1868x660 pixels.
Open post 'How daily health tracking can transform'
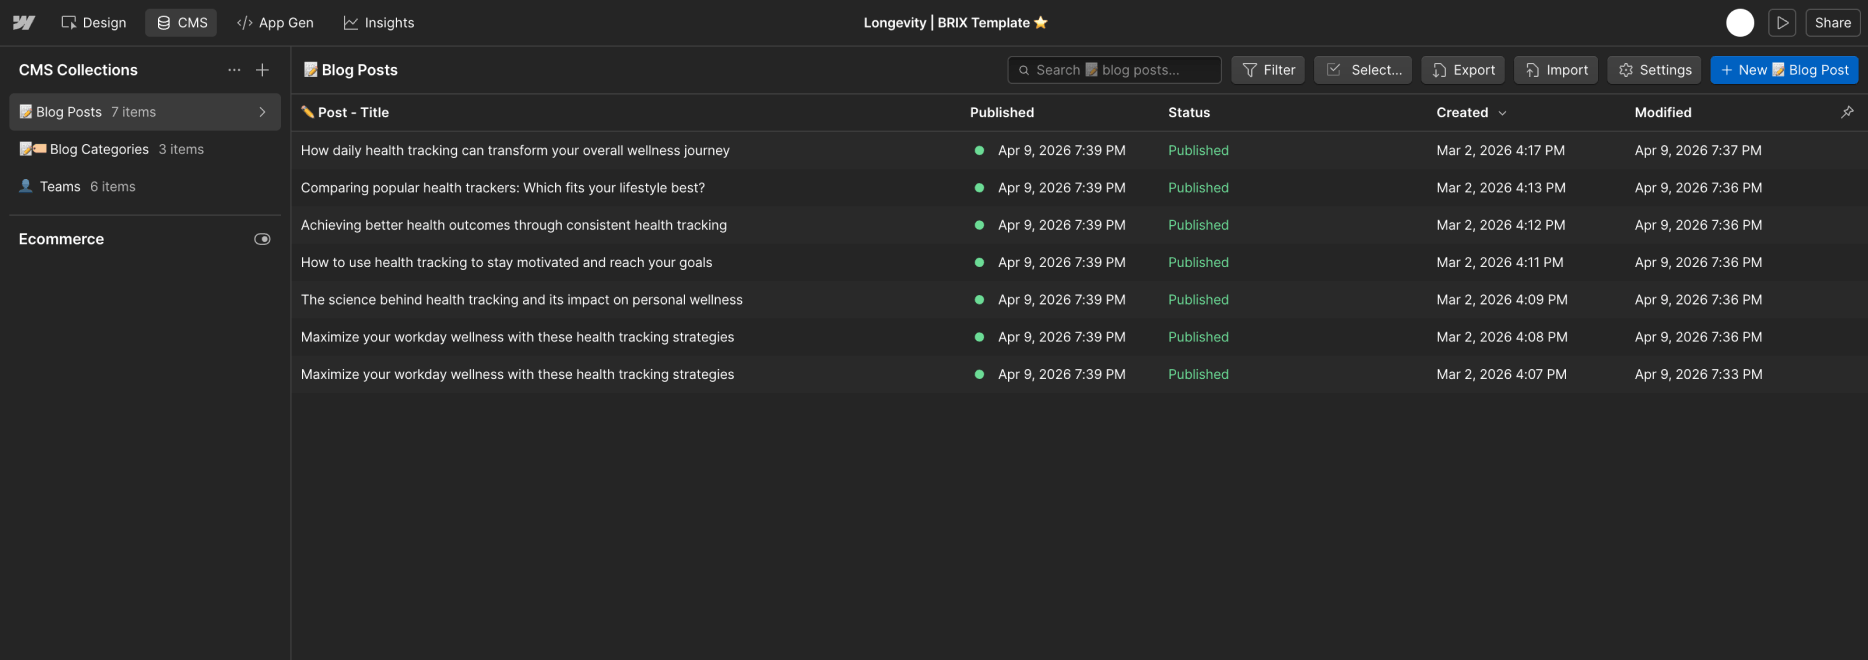(x=515, y=150)
